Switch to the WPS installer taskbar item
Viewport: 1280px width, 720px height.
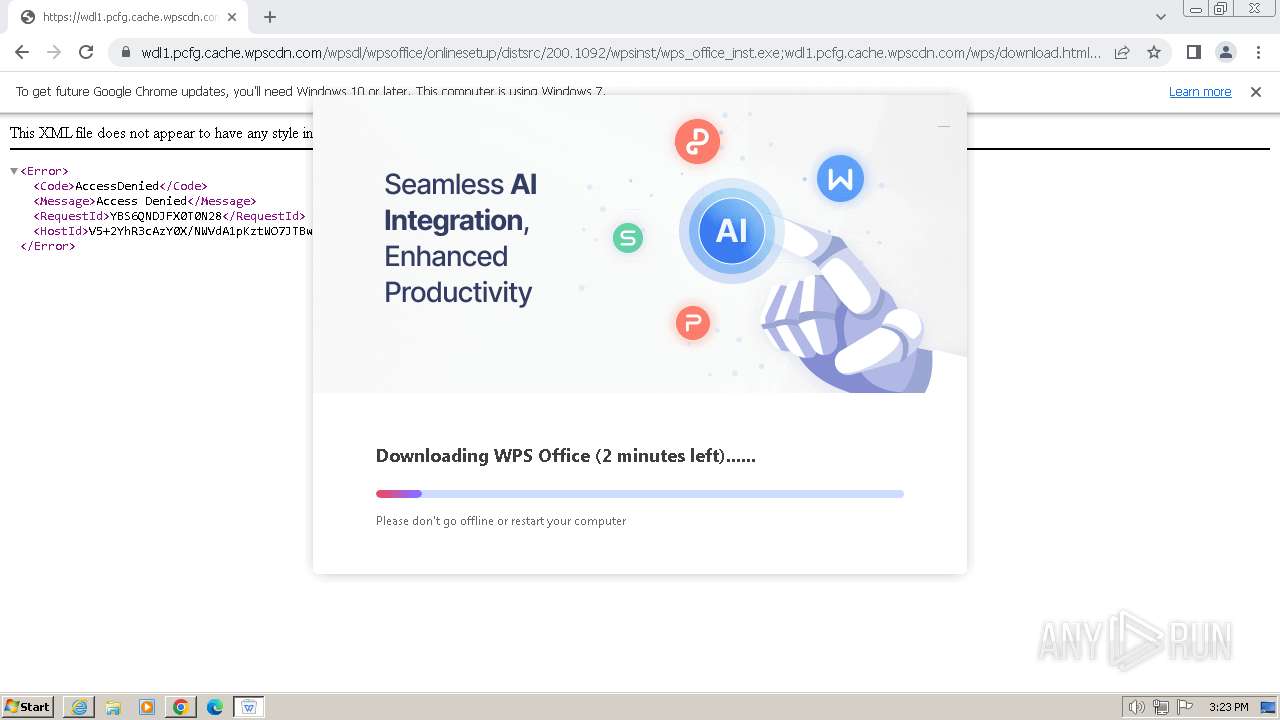click(249, 707)
